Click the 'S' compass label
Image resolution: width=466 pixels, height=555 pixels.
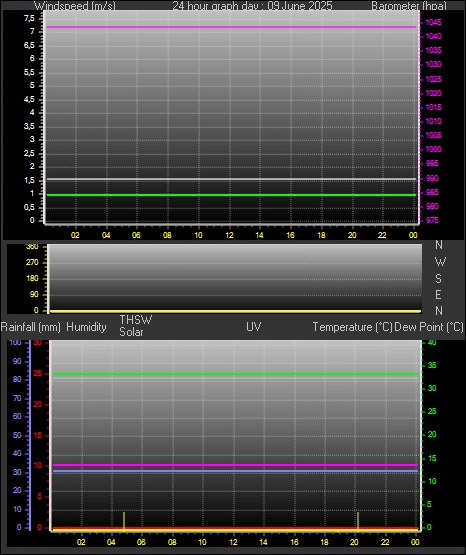point(438,279)
